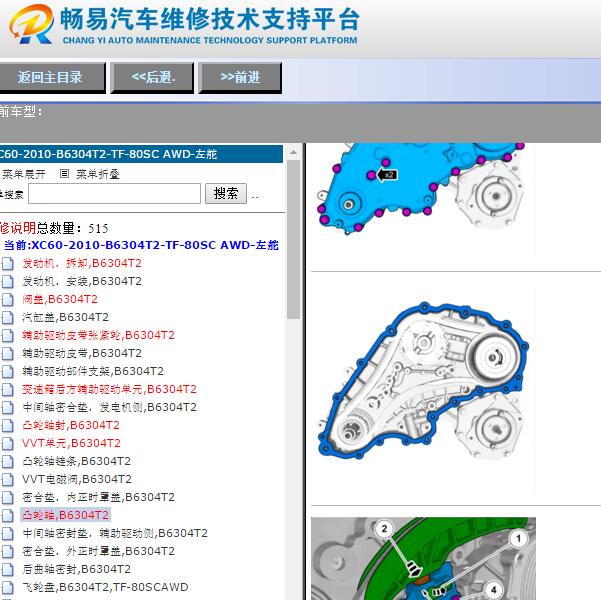Image resolution: width=601 pixels, height=600 pixels.
Task: Open the 辅助驱动皮带,B6304T2 entry
Action: click(x=82, y=353)
